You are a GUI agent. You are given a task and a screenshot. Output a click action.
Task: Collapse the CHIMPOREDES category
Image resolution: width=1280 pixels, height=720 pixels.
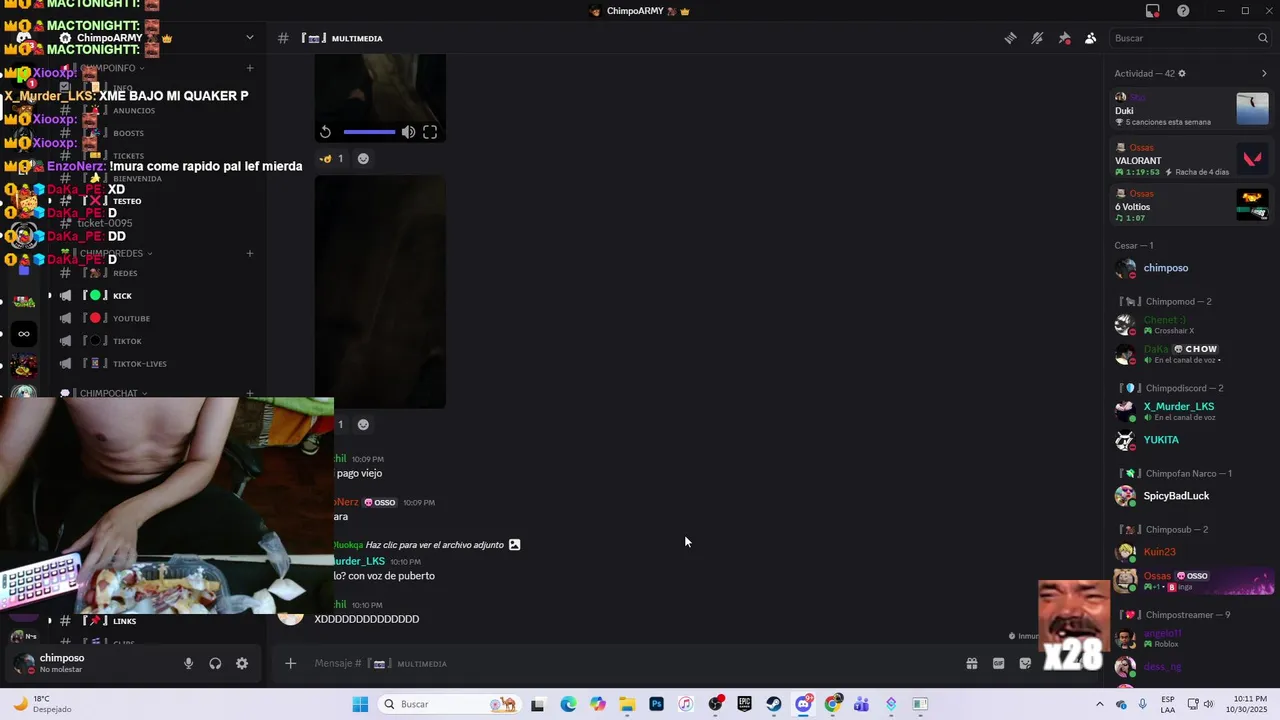pos(112,253)
